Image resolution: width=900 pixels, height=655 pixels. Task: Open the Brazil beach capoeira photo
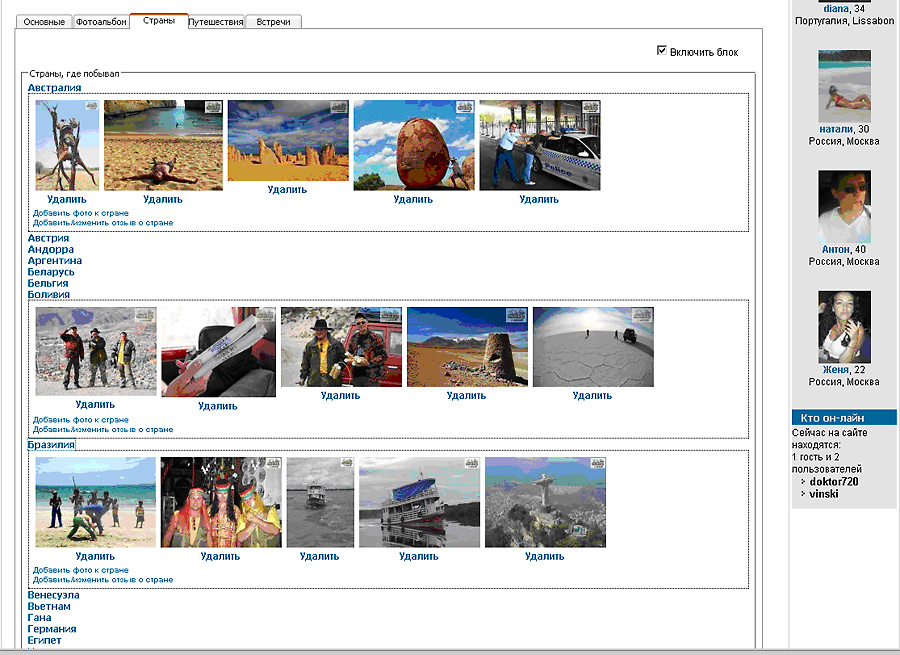point(96,502)
